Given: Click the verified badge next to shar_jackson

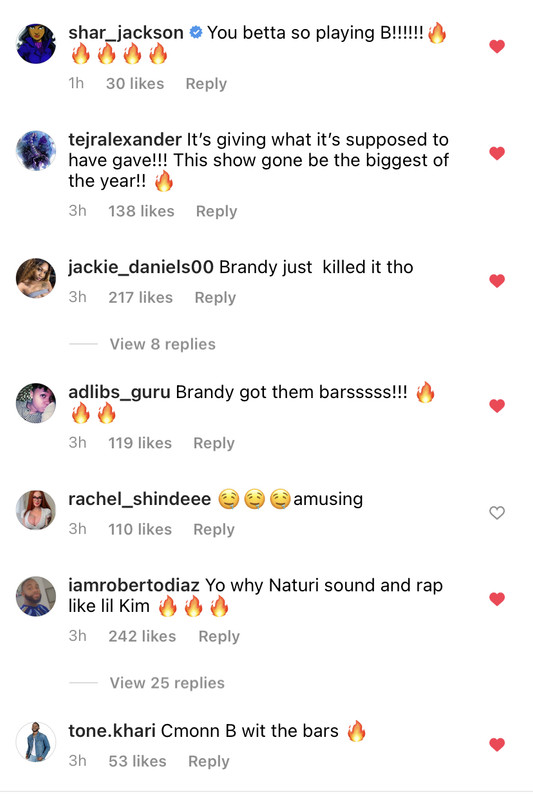Looking at the screenshot, I should coord(195,33).
